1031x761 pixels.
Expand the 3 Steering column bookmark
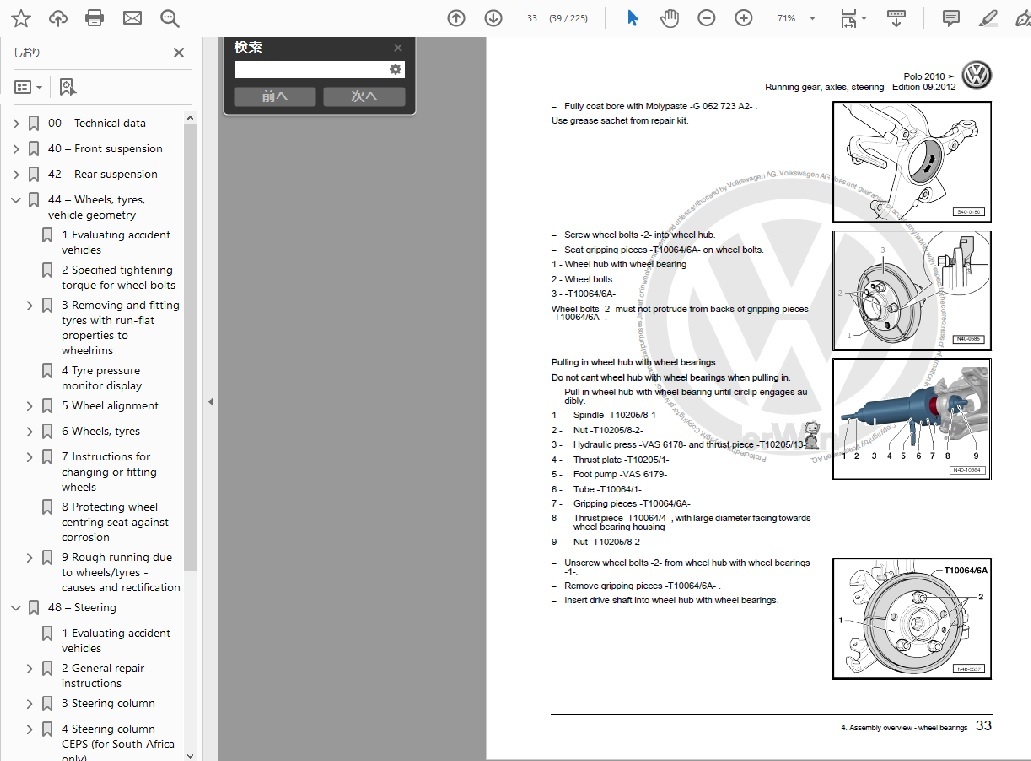click(x=30, y=704)
